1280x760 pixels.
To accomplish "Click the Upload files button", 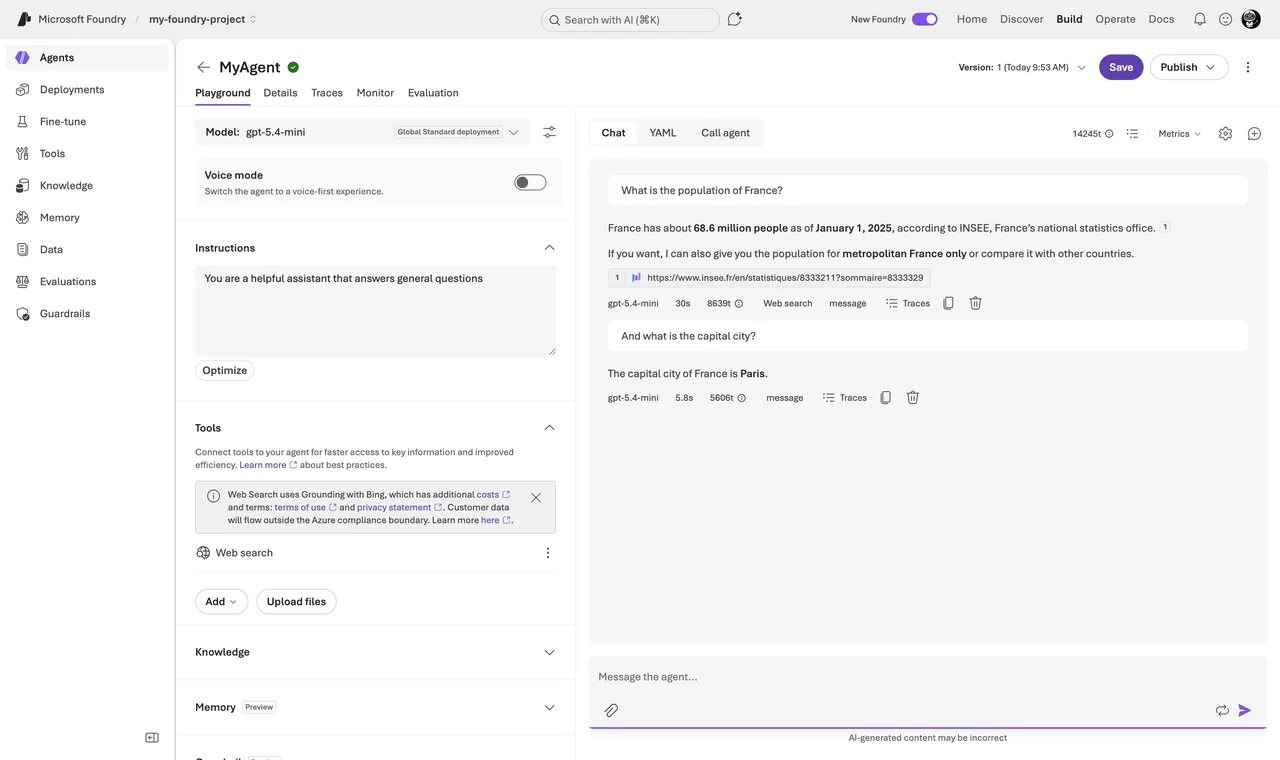I will [x=296, y=601].
